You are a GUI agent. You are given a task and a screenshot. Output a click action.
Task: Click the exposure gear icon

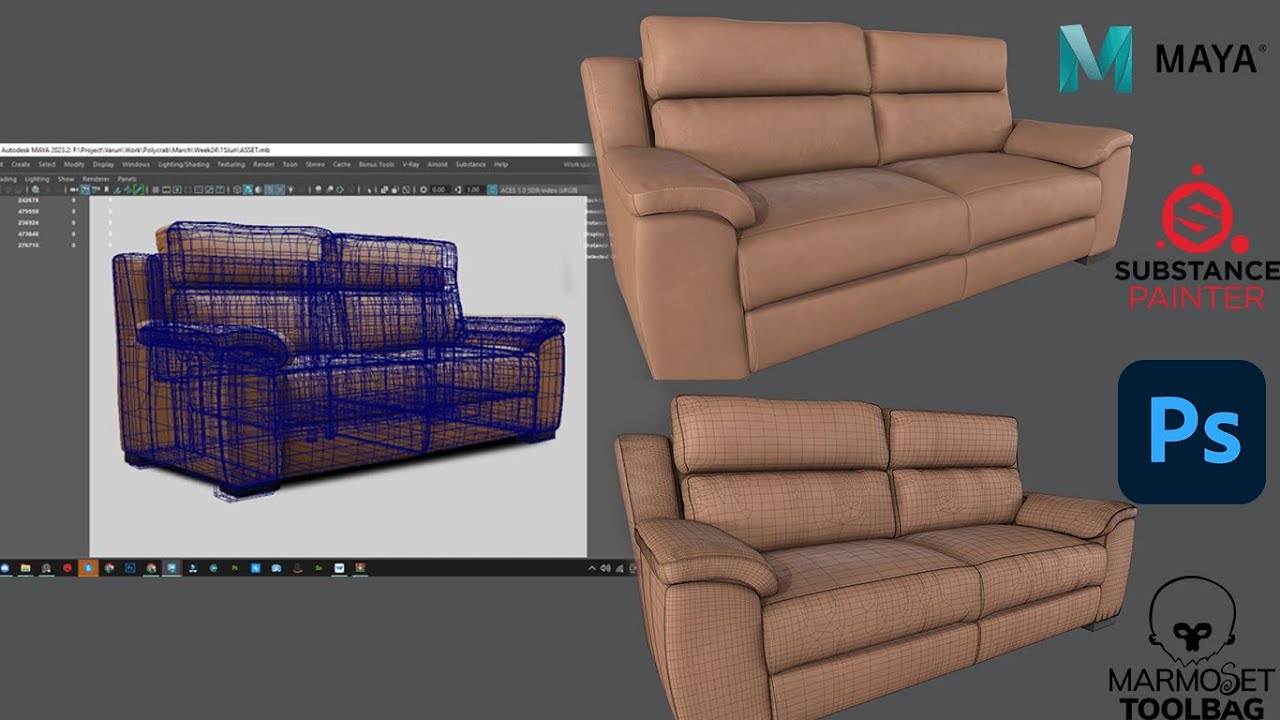424,189
